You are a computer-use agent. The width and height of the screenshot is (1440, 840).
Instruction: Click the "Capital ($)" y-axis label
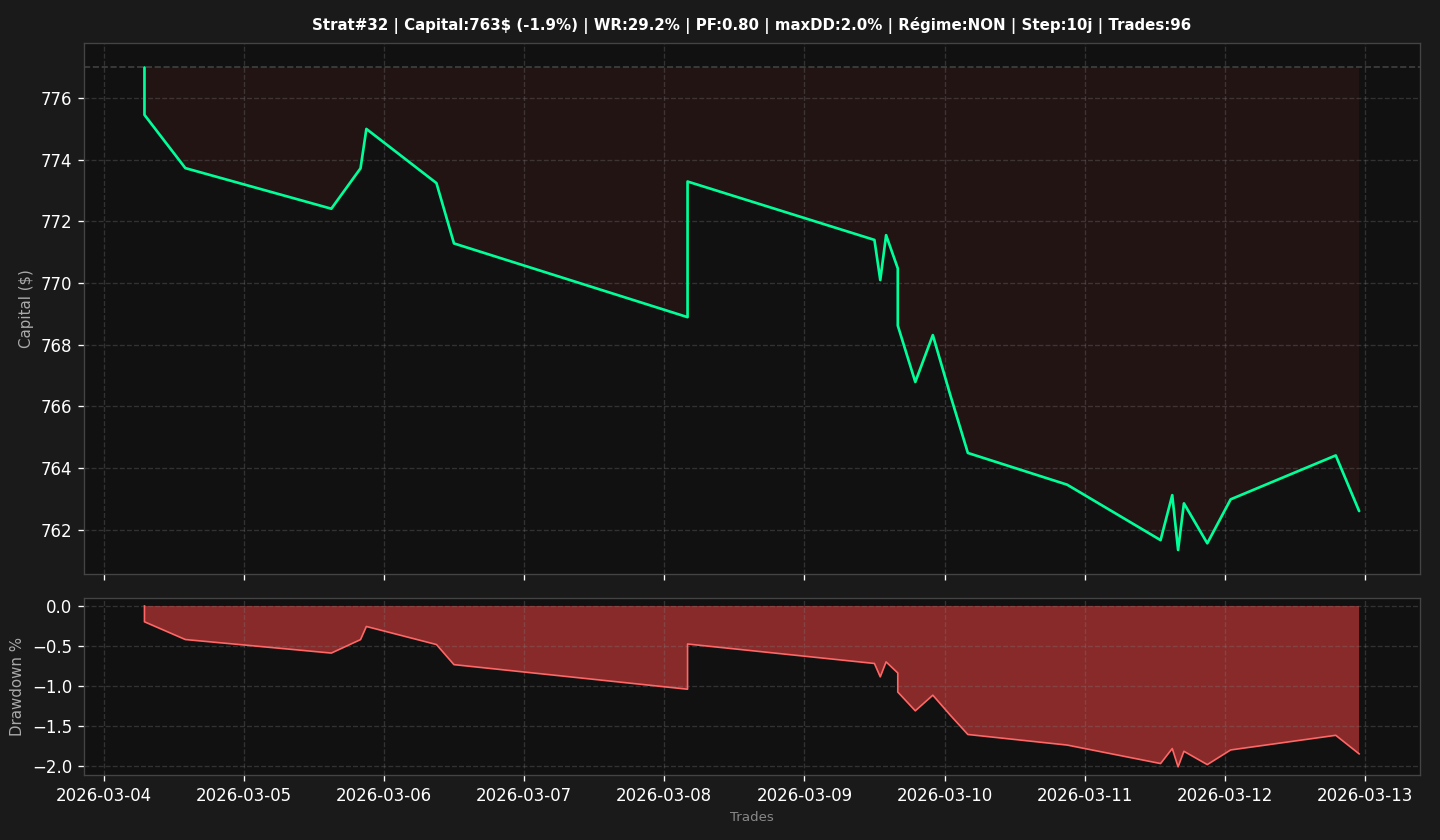[26, 308]
